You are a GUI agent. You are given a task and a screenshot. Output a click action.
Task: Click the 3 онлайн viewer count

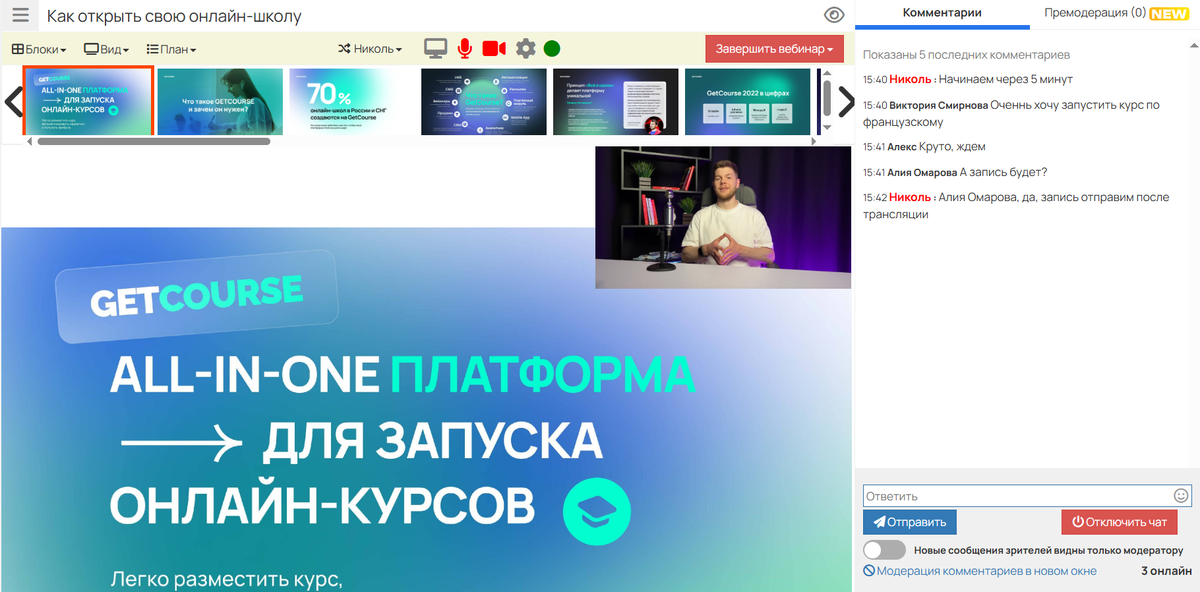coord(1166,571)
